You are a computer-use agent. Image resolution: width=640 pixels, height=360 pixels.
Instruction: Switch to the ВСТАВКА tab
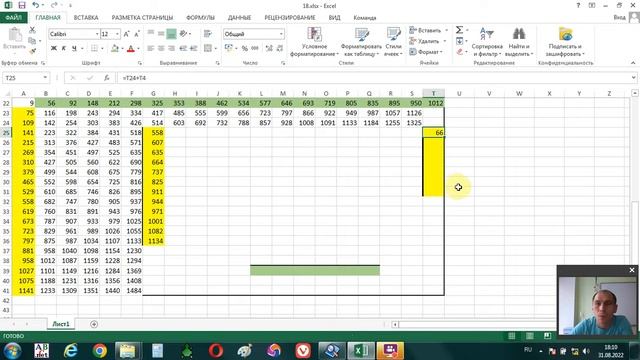pos(86,18)
